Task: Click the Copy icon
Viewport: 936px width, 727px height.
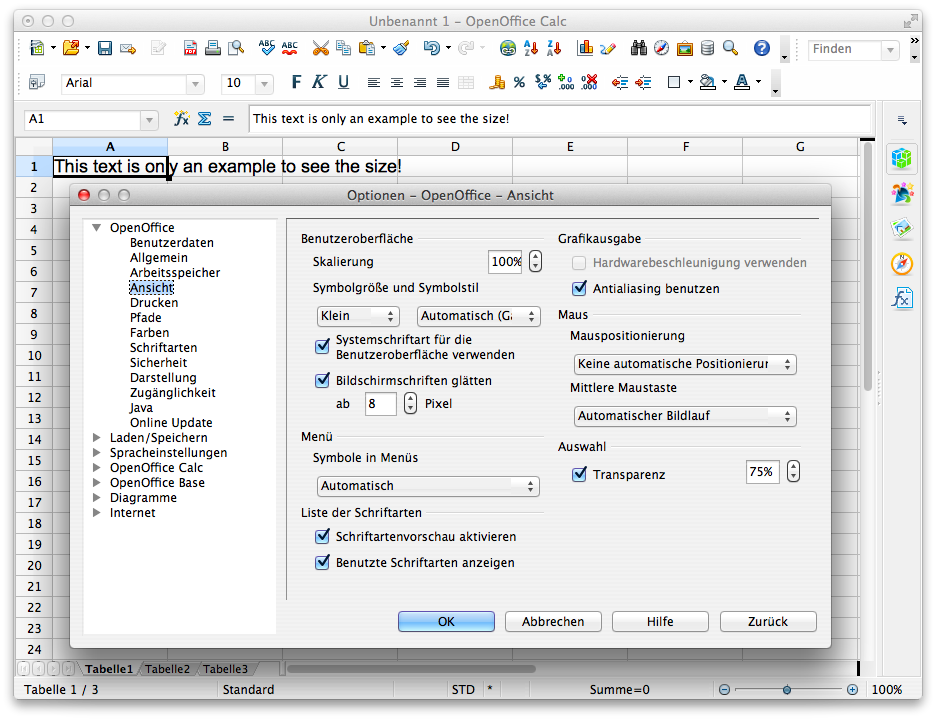Action: point(343,48)
